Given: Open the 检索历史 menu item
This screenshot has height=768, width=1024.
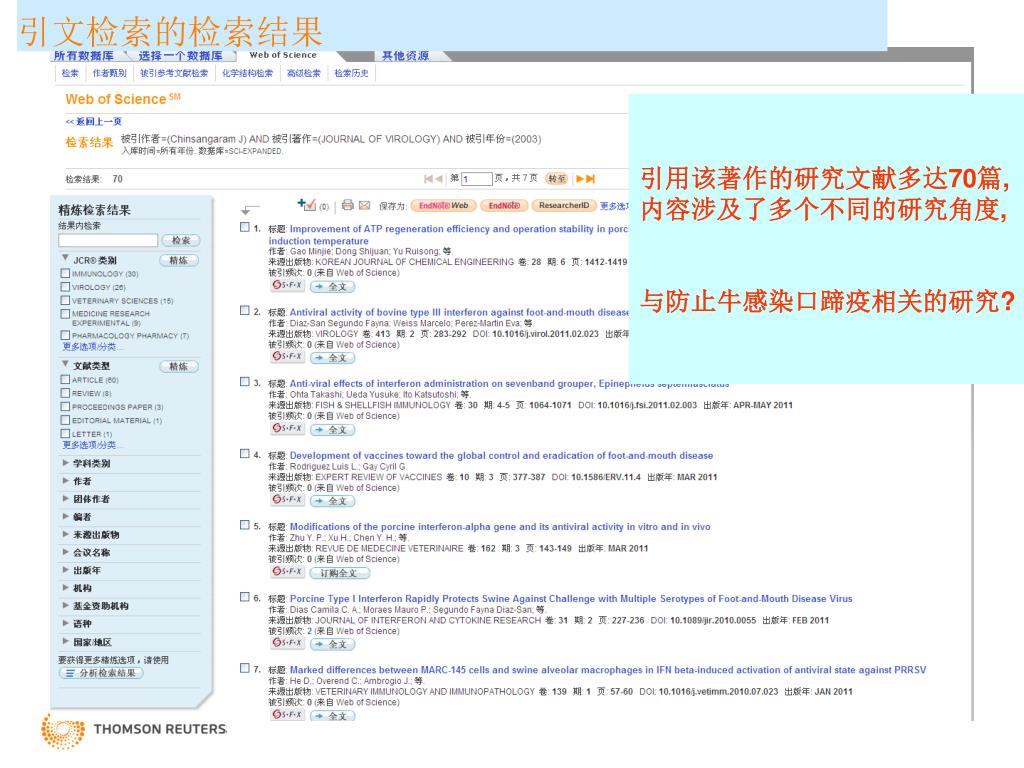Looking at the screenshot, I should pos(351,73).
